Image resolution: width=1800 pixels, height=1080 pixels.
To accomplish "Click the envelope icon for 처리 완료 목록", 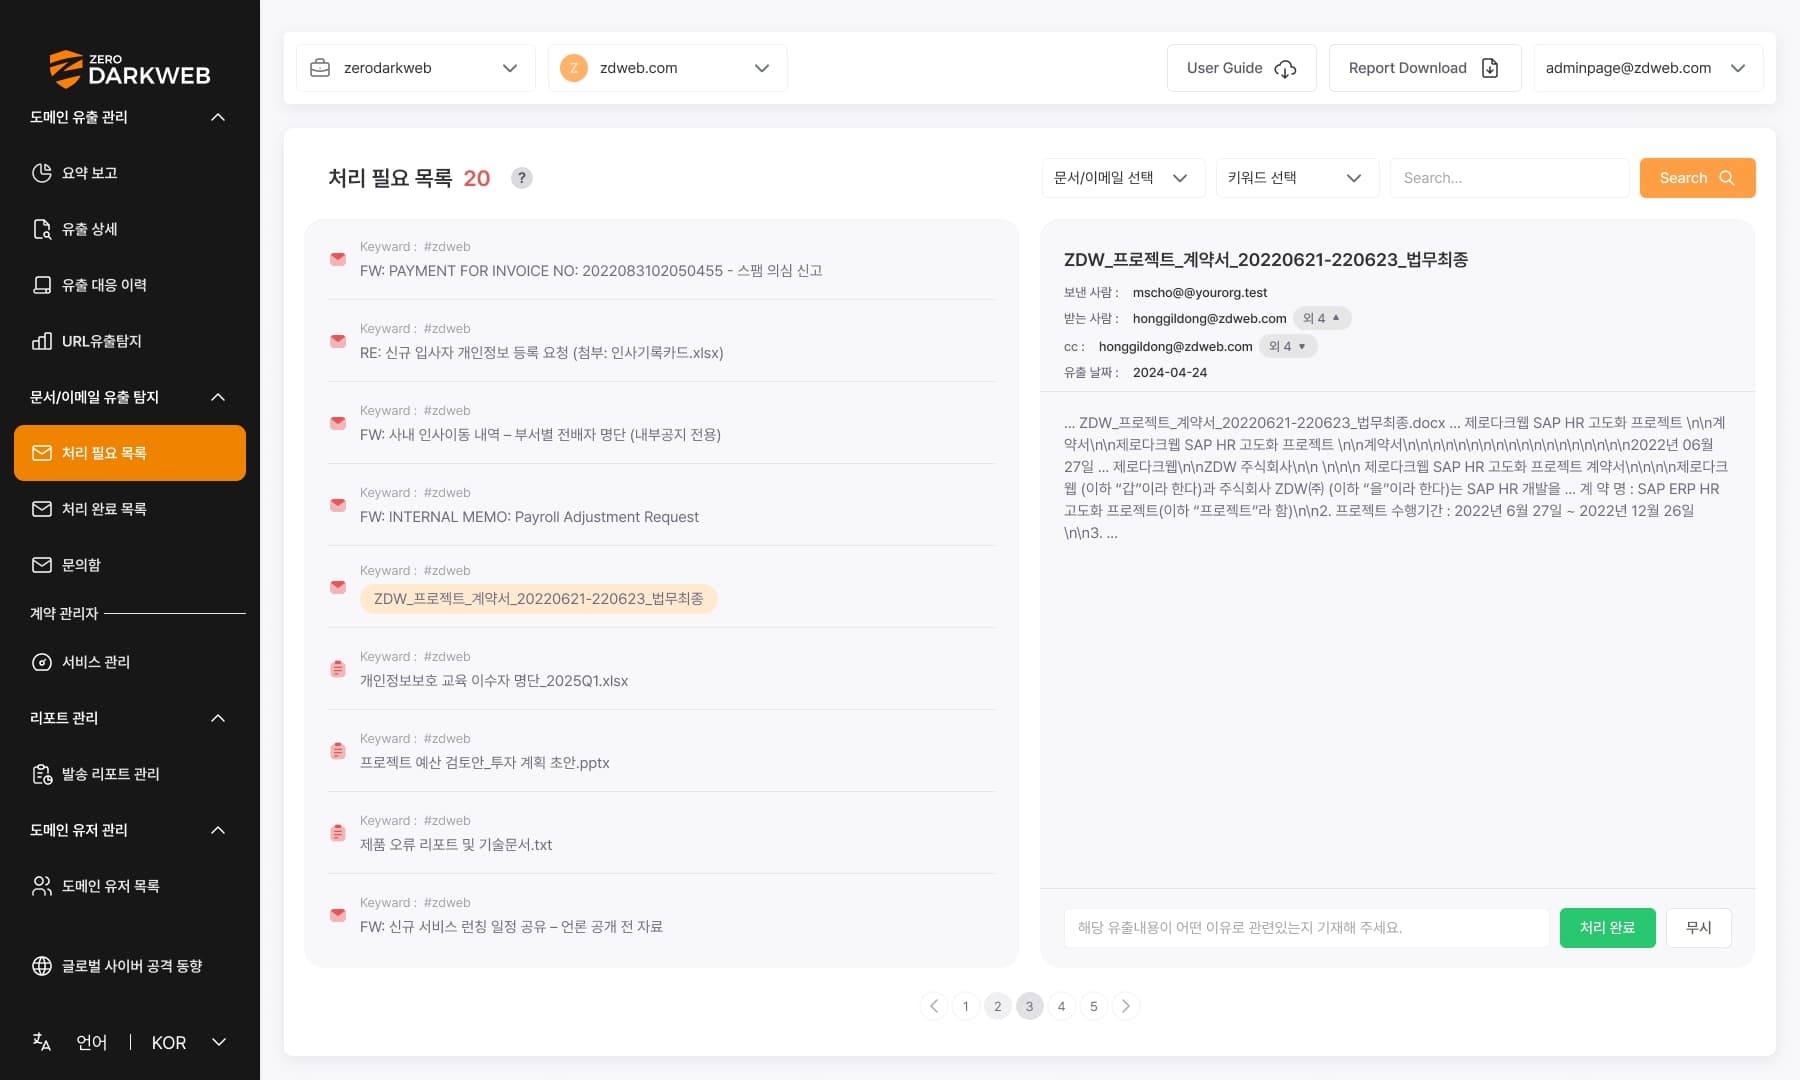I will click(42, 509).
